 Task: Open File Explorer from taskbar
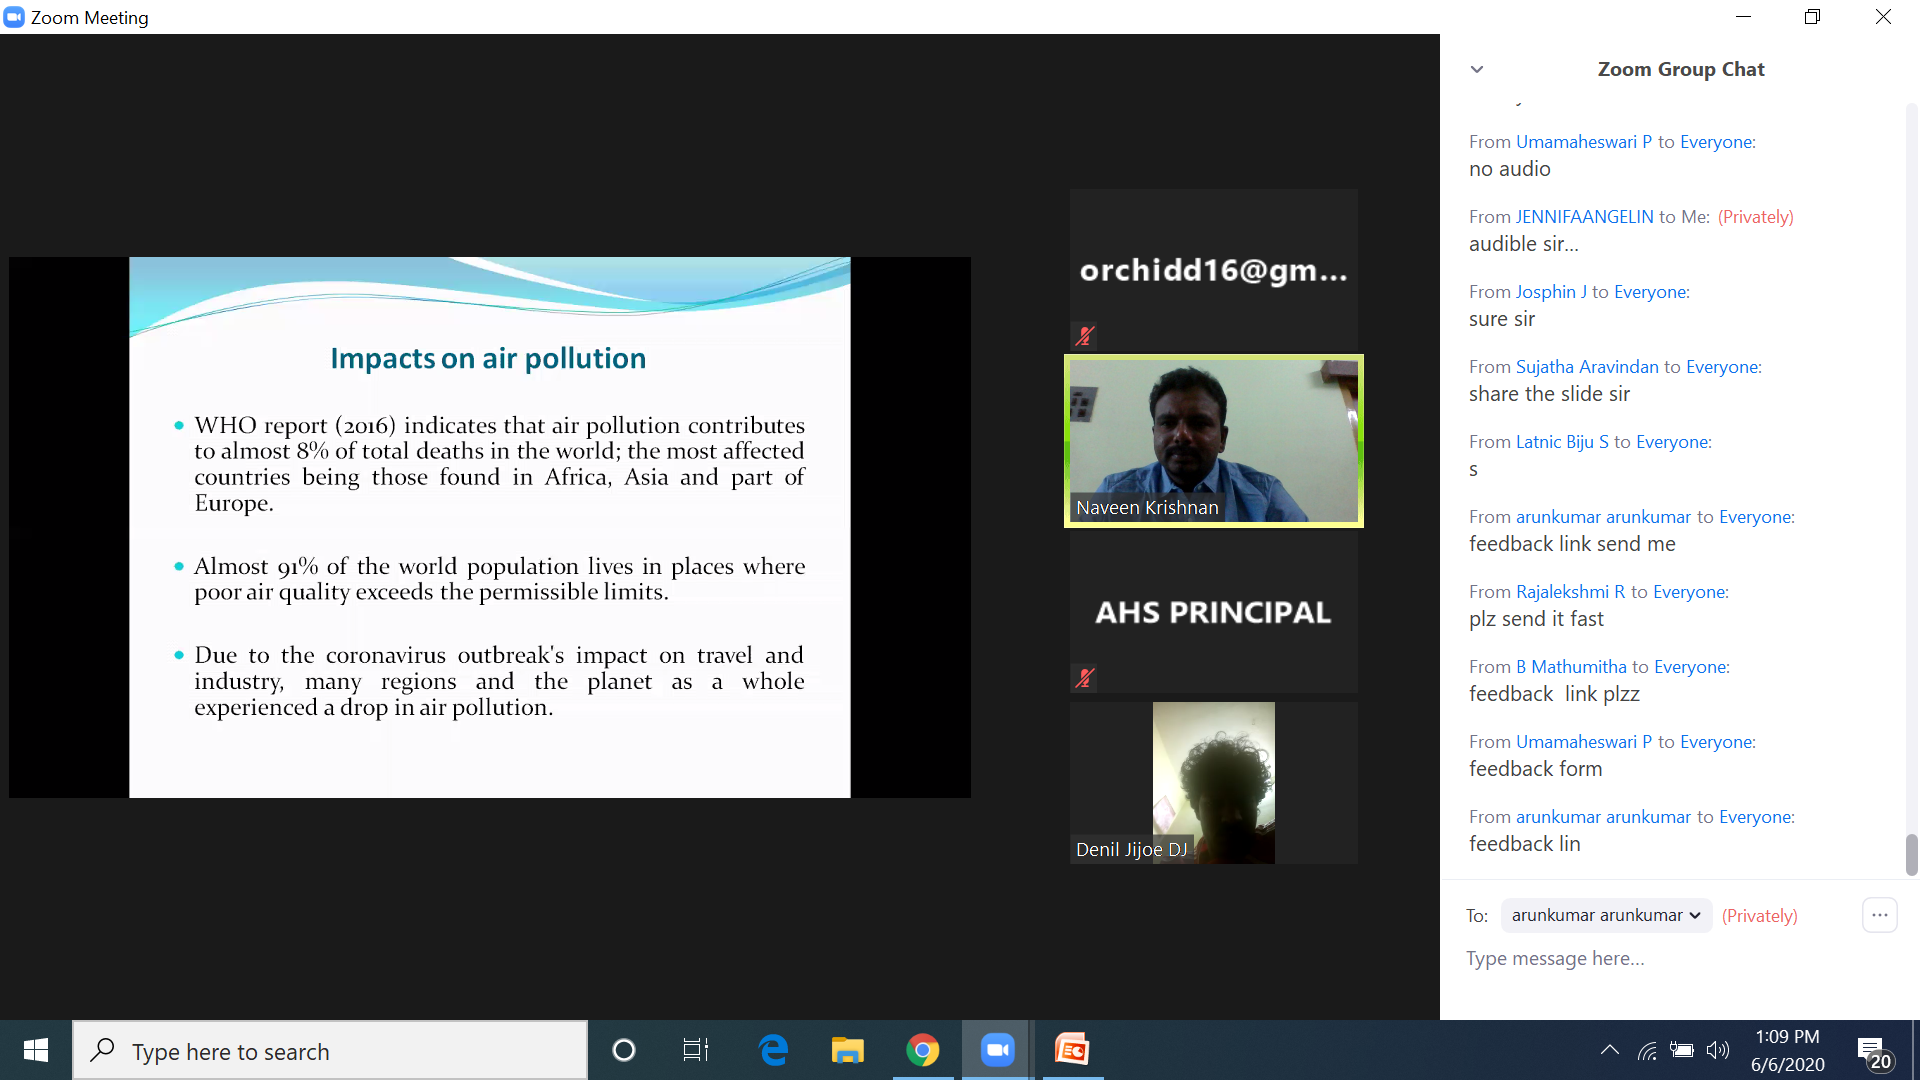(847, 1050)
